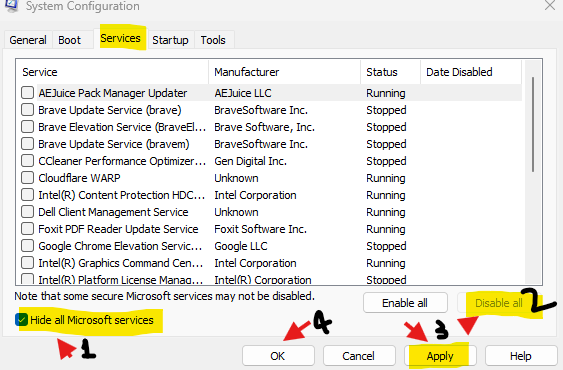Go to the Startup tab

tap(170, 40)
